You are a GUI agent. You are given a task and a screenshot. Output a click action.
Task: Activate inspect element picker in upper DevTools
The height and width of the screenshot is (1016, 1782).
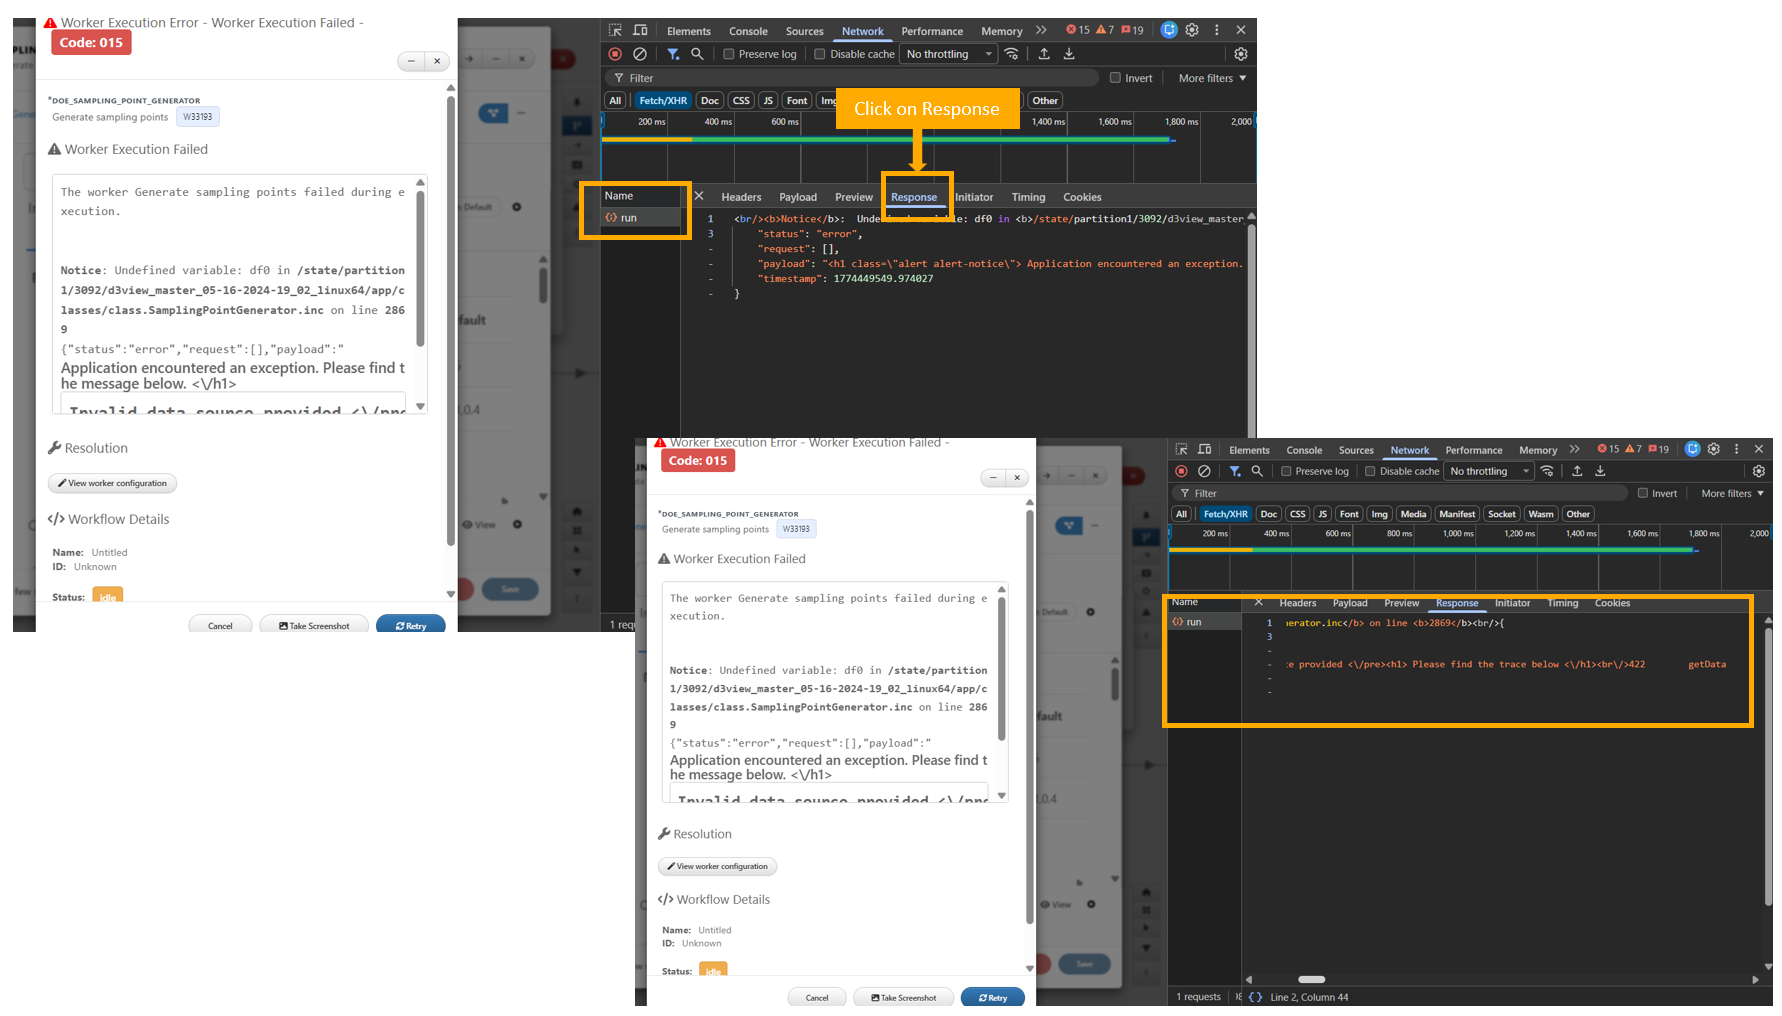click(x=615, y=30)
